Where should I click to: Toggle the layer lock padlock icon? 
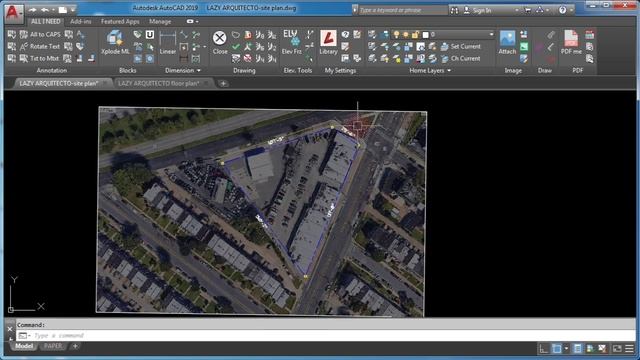(x=415, y=35)
